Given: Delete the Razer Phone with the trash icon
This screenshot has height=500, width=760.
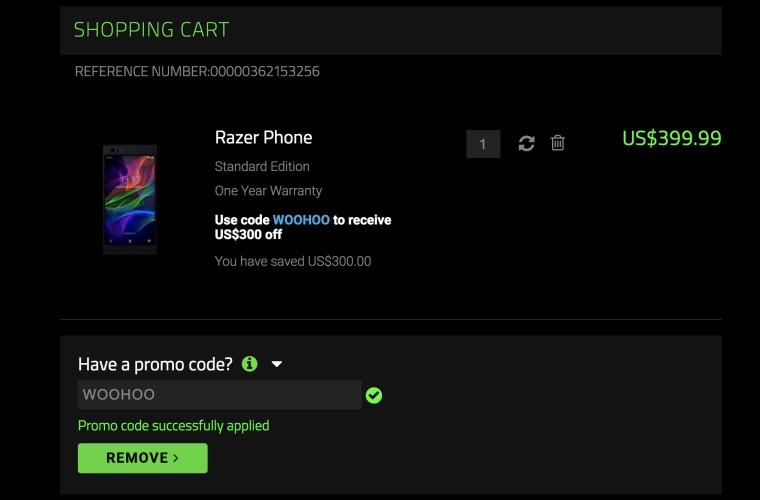Looking at the screenshot, I should pos(558,144).
